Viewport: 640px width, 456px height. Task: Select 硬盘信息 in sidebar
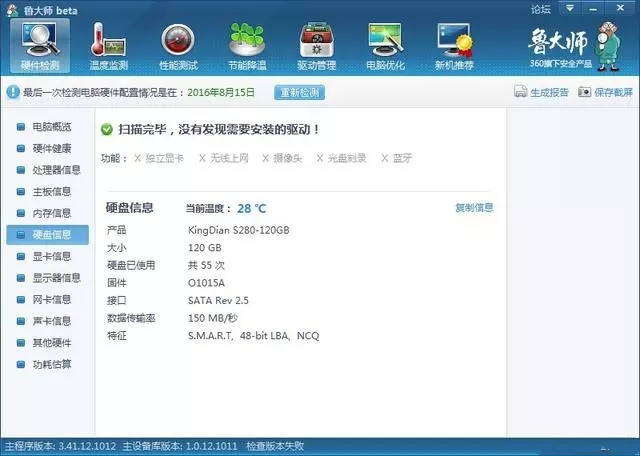[47, 235]
